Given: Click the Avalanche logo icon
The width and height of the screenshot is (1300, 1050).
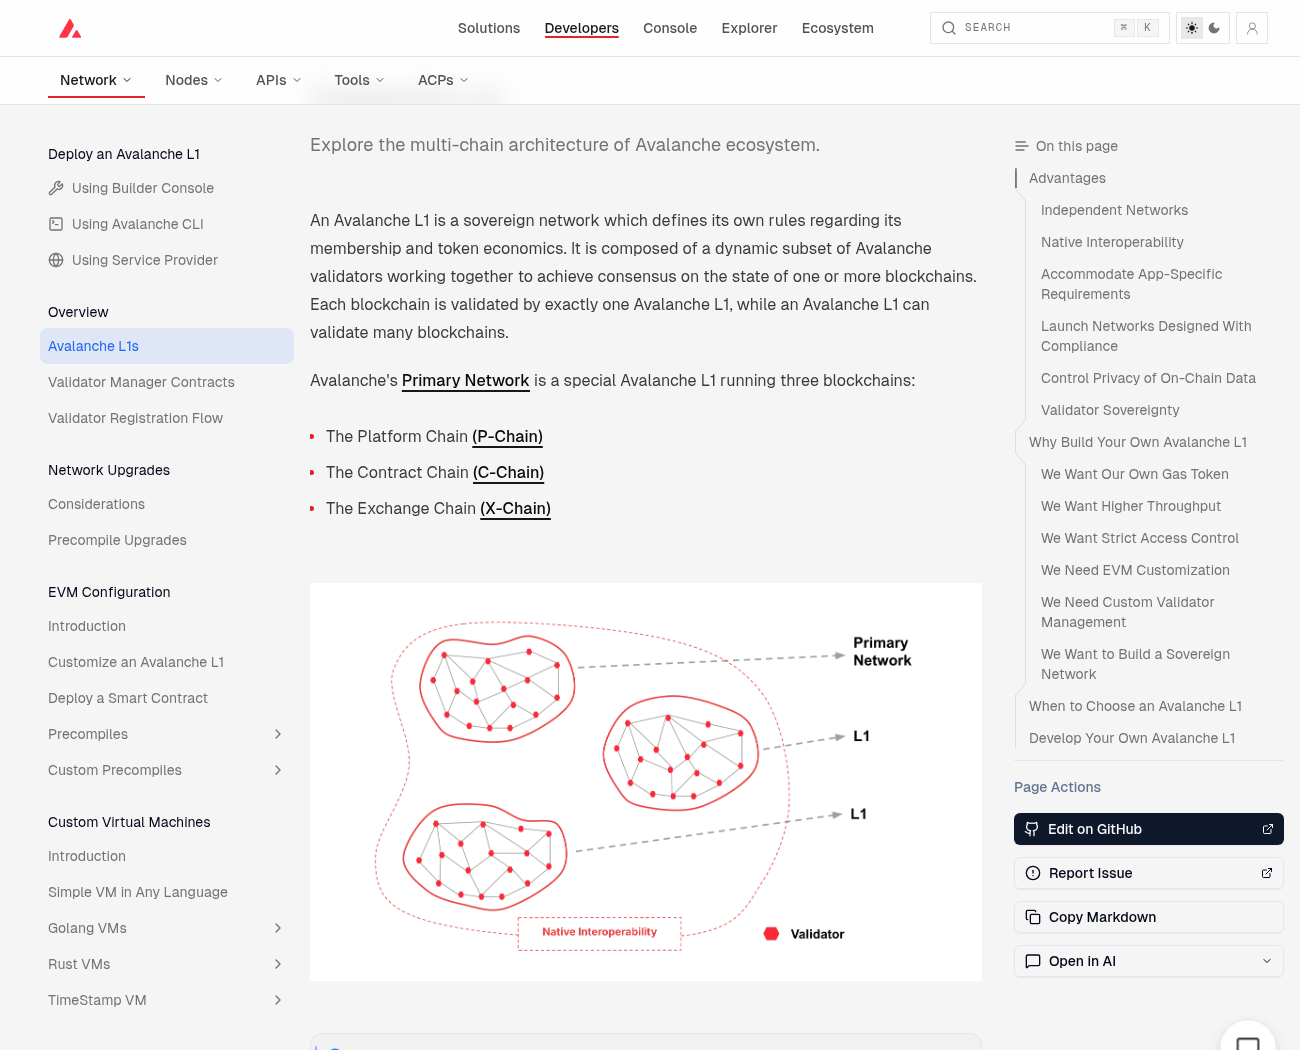Looking at the screenshot, I should (70, 28).
